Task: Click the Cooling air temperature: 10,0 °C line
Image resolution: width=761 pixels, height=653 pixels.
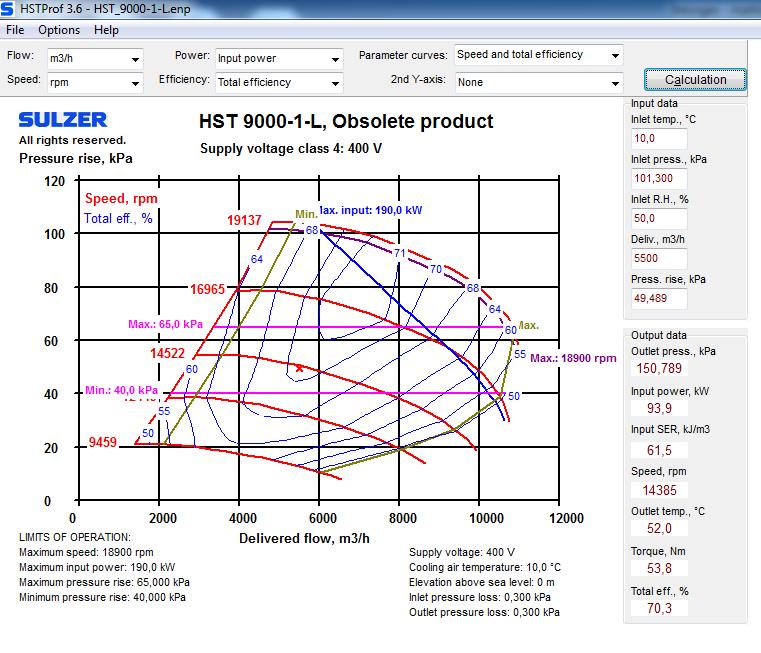Action: coord(485,568)
